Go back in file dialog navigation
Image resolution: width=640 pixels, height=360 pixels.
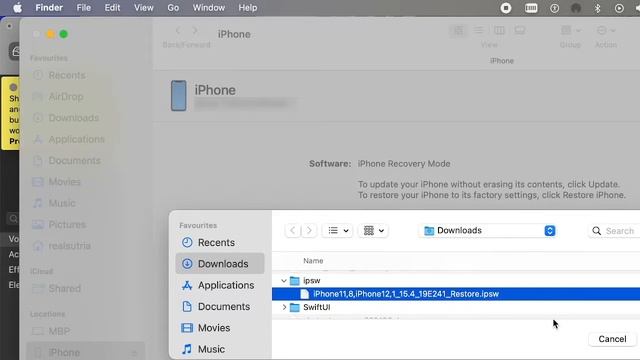(293, 231)
